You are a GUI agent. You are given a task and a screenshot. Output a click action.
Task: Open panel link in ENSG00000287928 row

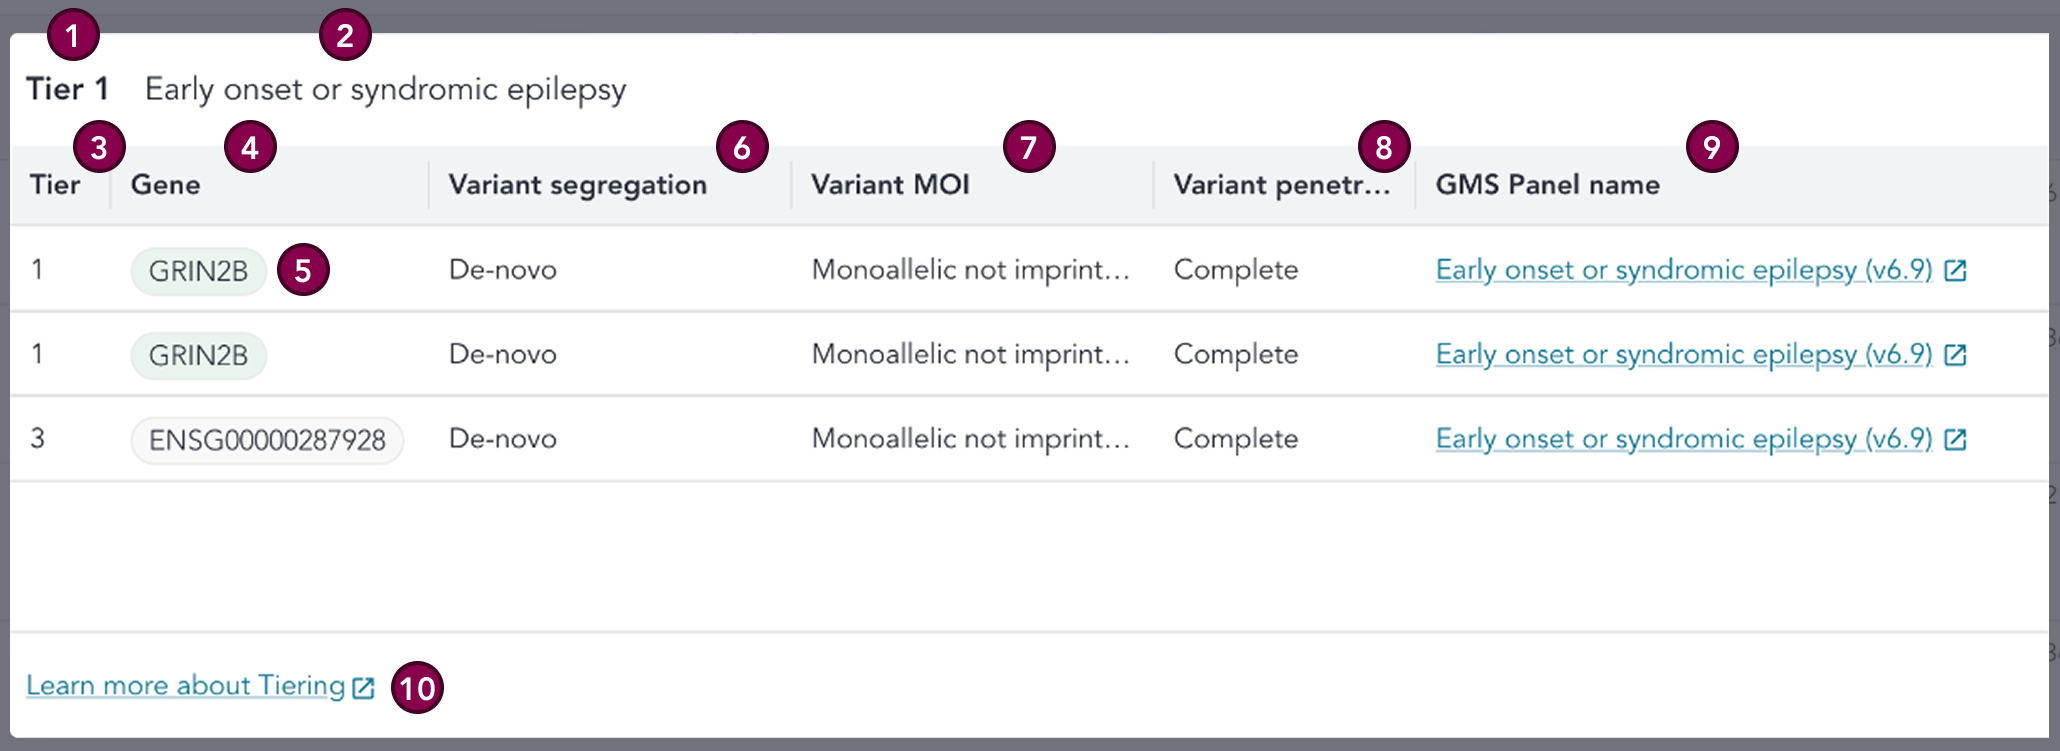1683,439
